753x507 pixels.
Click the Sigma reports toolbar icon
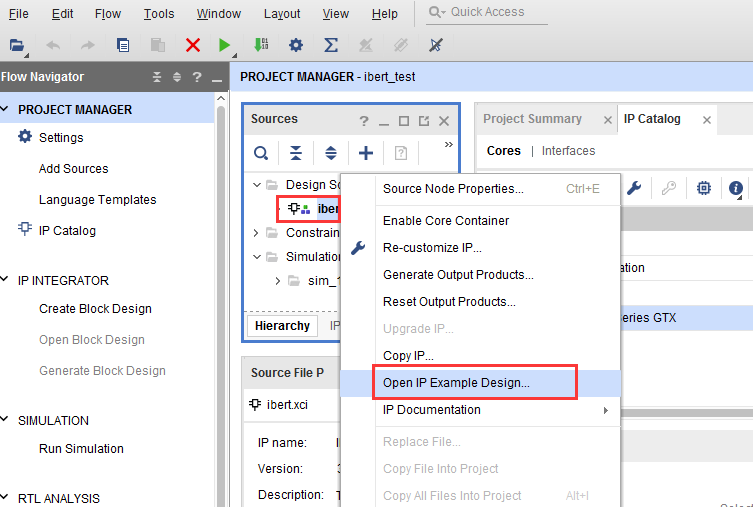(331, 45)
